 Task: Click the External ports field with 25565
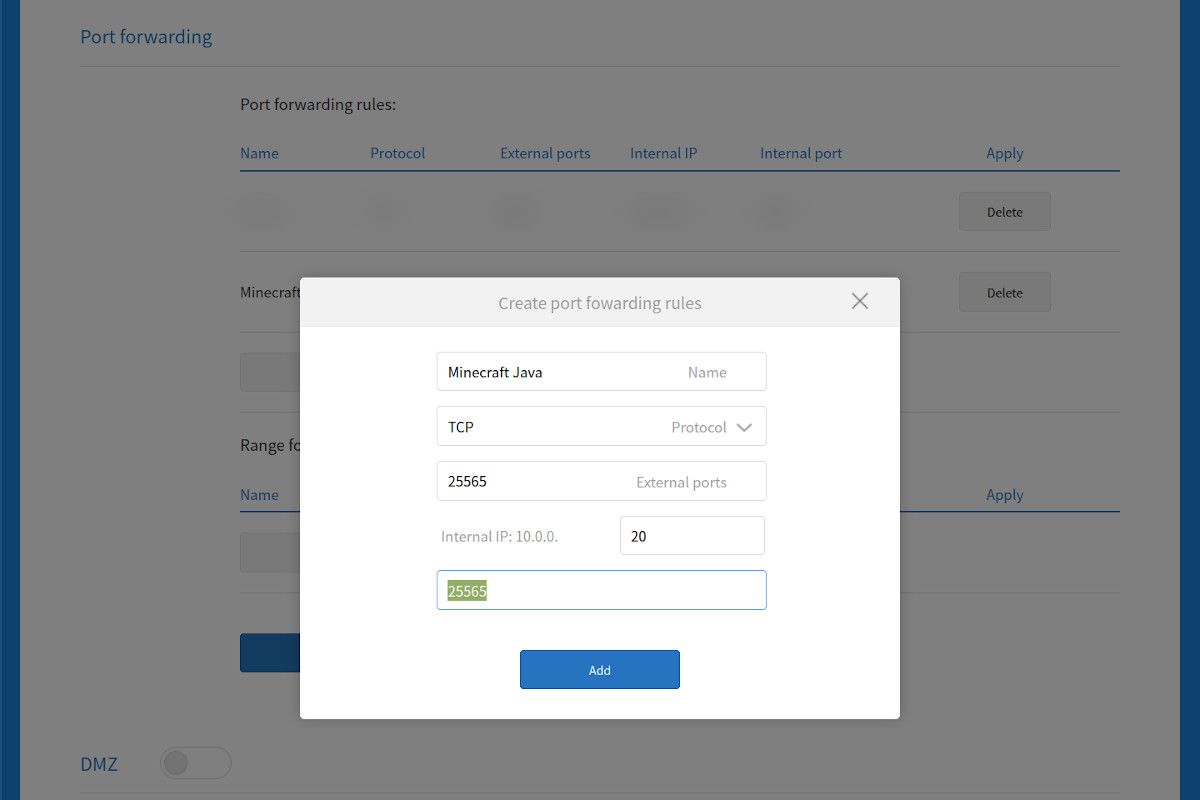pyautogui.click(x=602, y=481)
